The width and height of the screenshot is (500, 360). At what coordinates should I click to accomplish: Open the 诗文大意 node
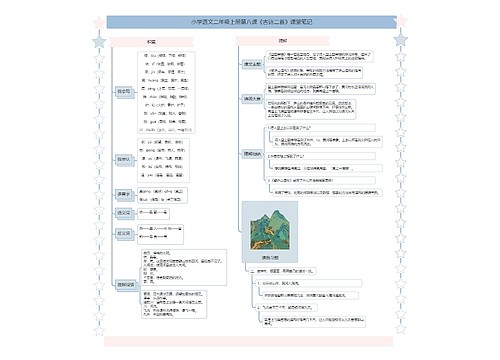point(252,99)
